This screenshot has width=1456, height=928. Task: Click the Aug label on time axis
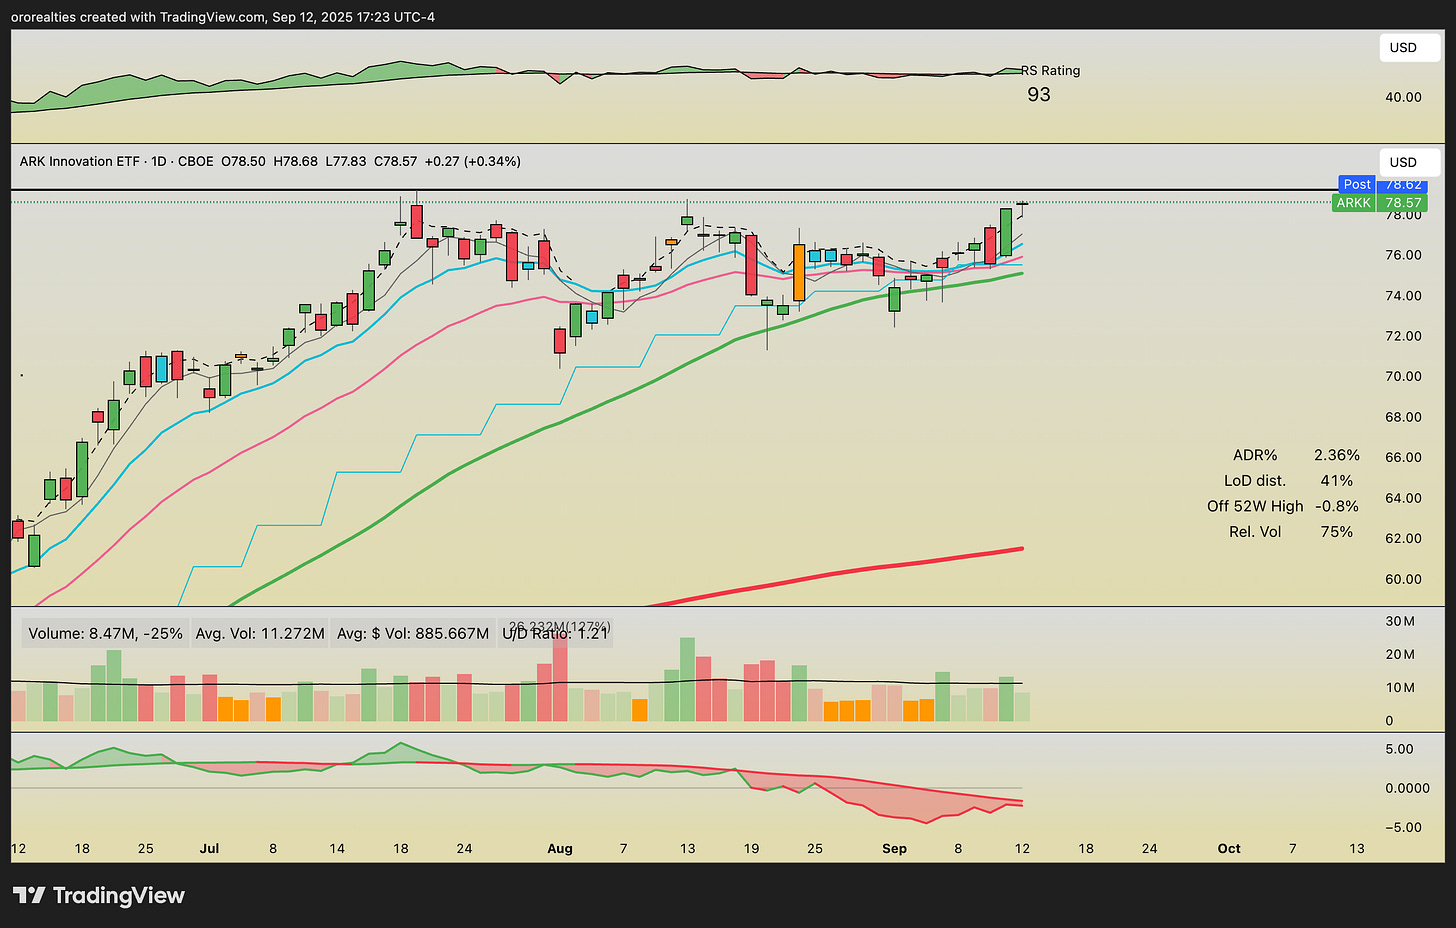click(560, 848)
